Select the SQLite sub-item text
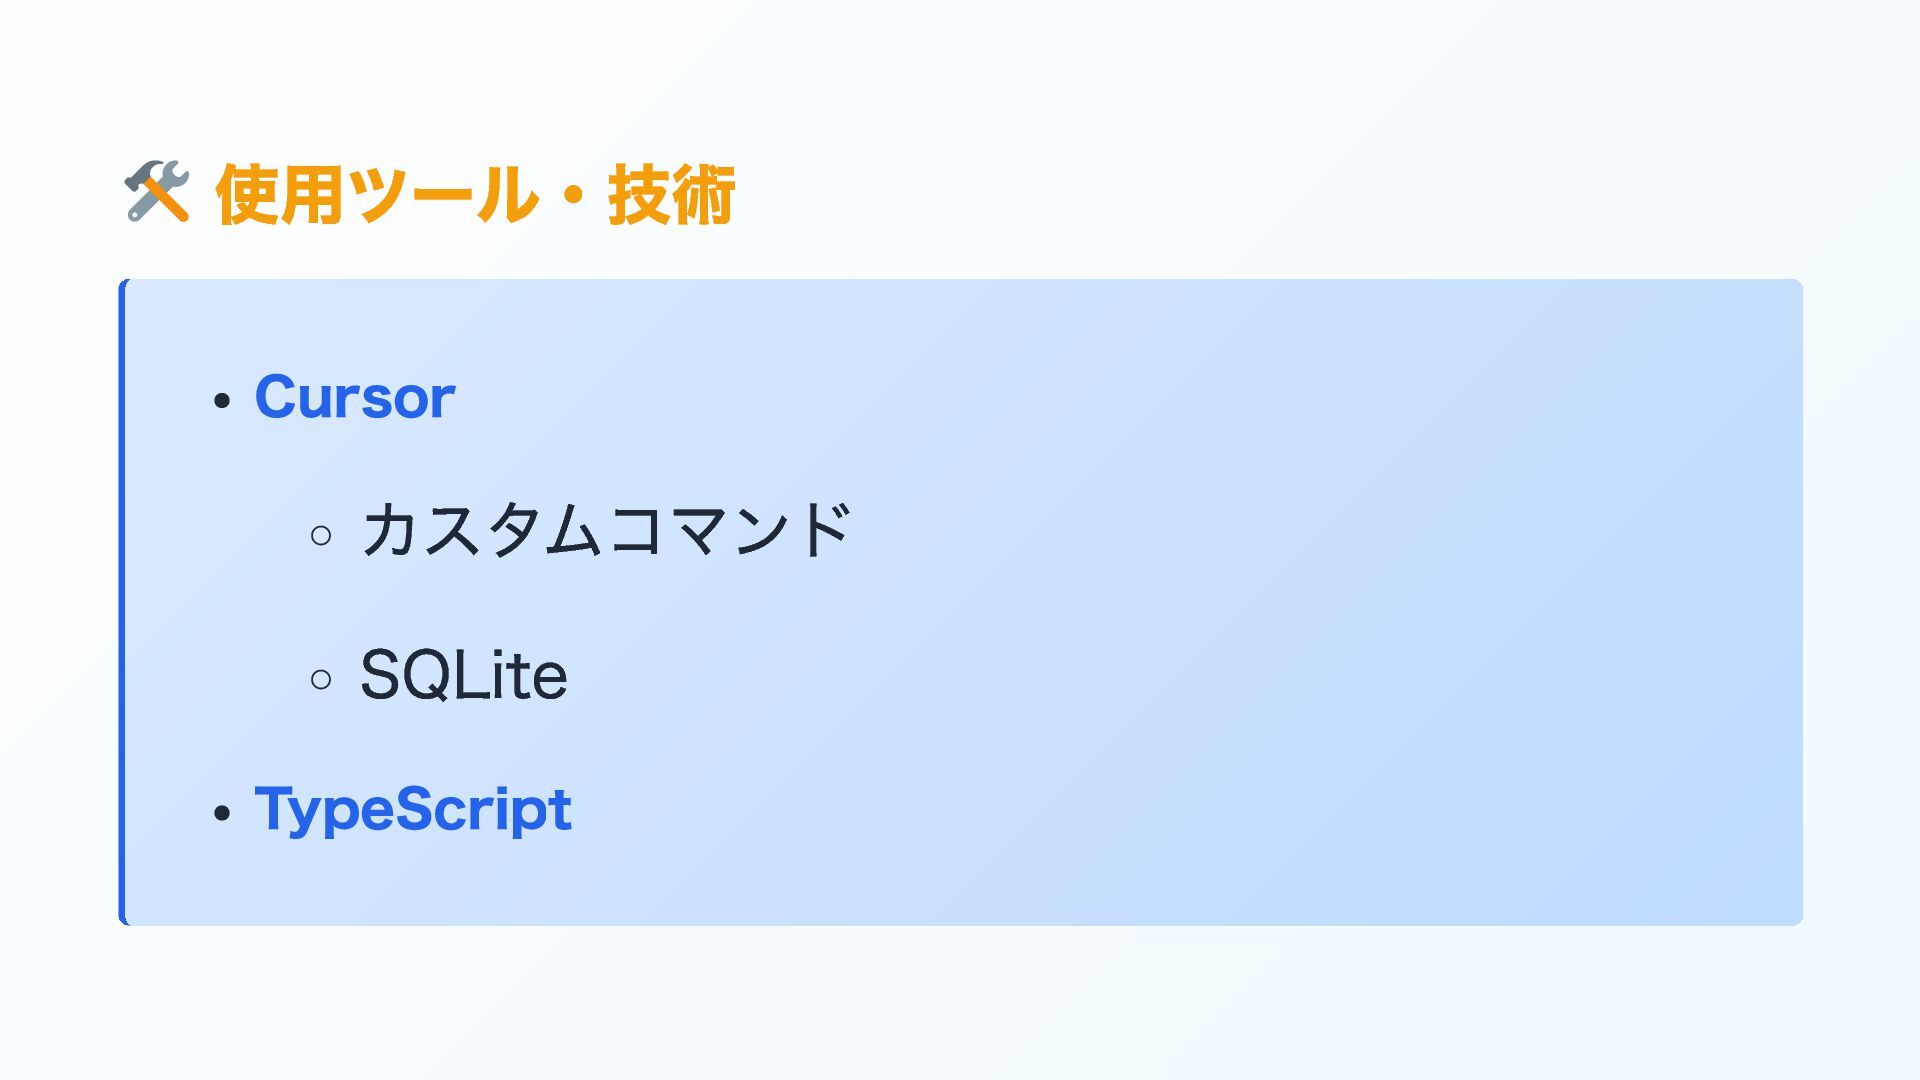Viewport: 1920px width, 1080px height. coord(463,676)
